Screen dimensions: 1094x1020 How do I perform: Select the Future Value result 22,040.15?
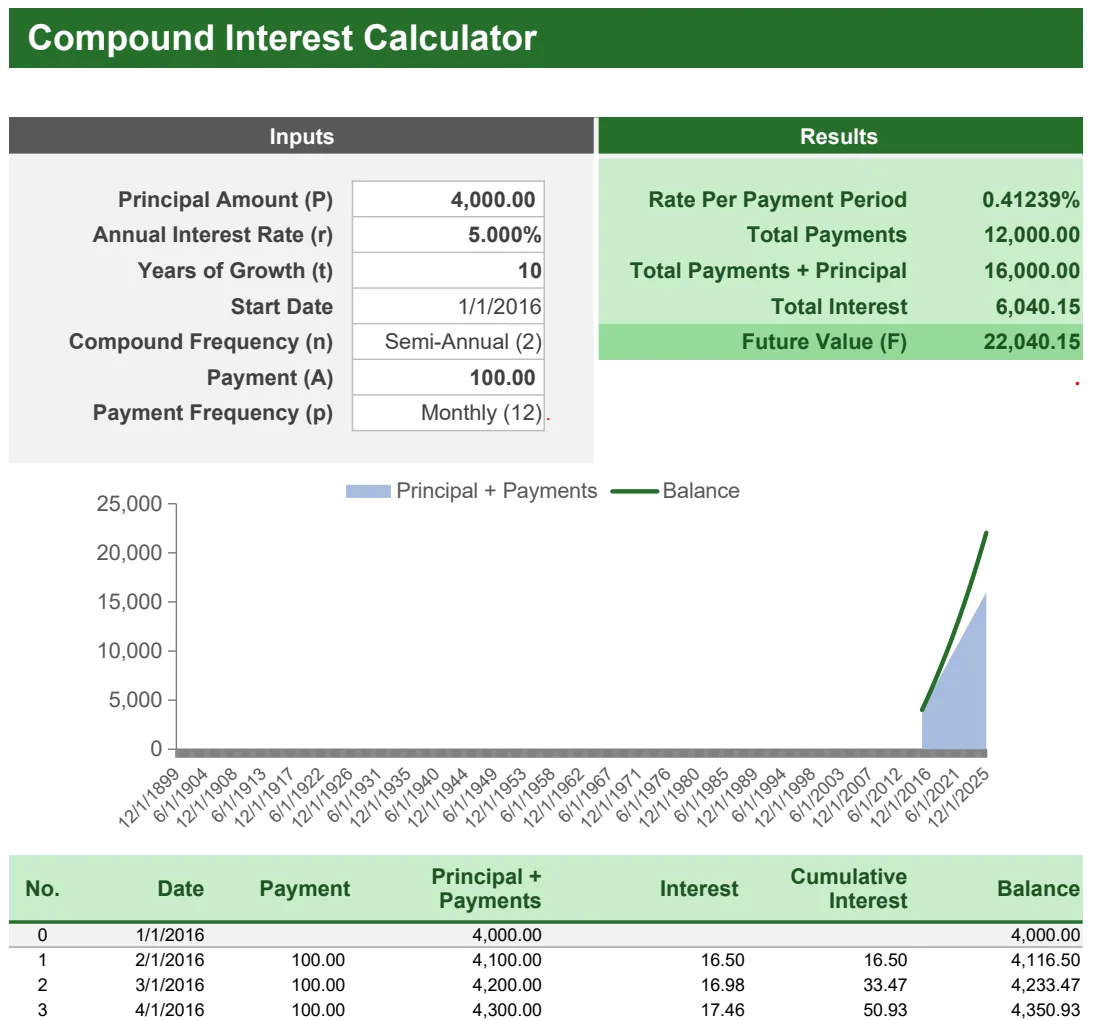(x=1032, y=342)
